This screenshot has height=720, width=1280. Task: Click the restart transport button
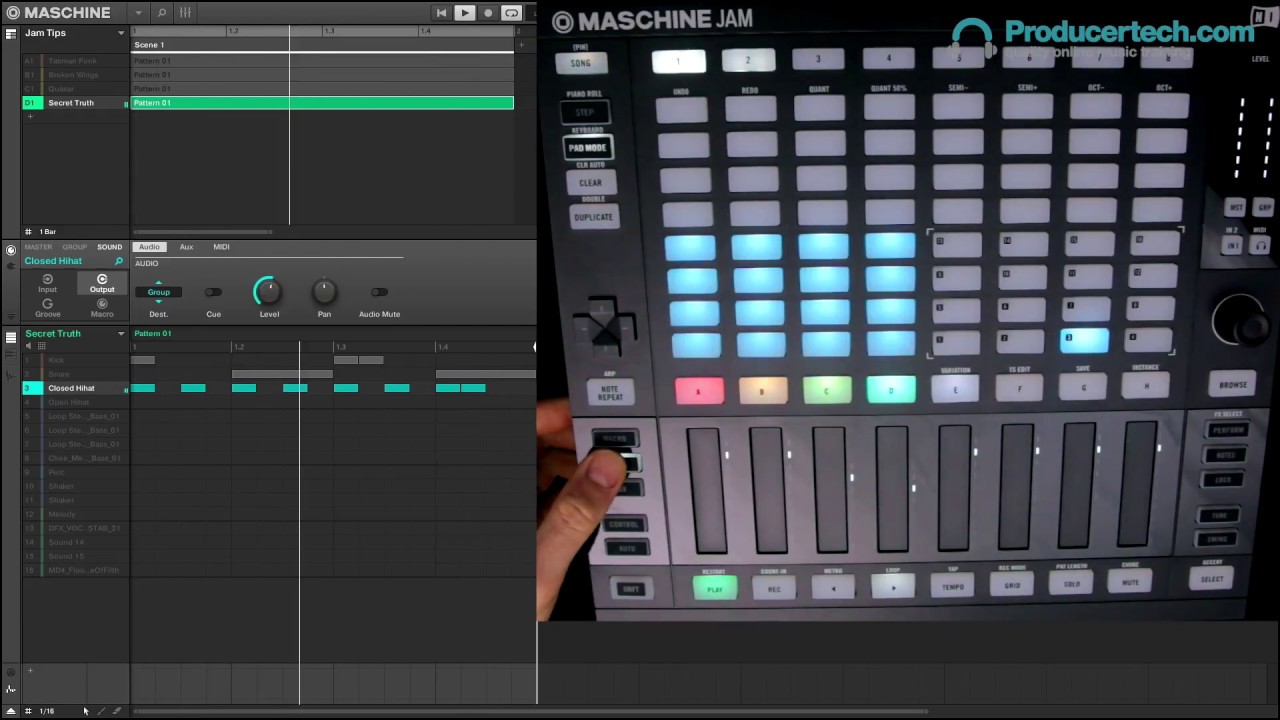coord(441,13)
